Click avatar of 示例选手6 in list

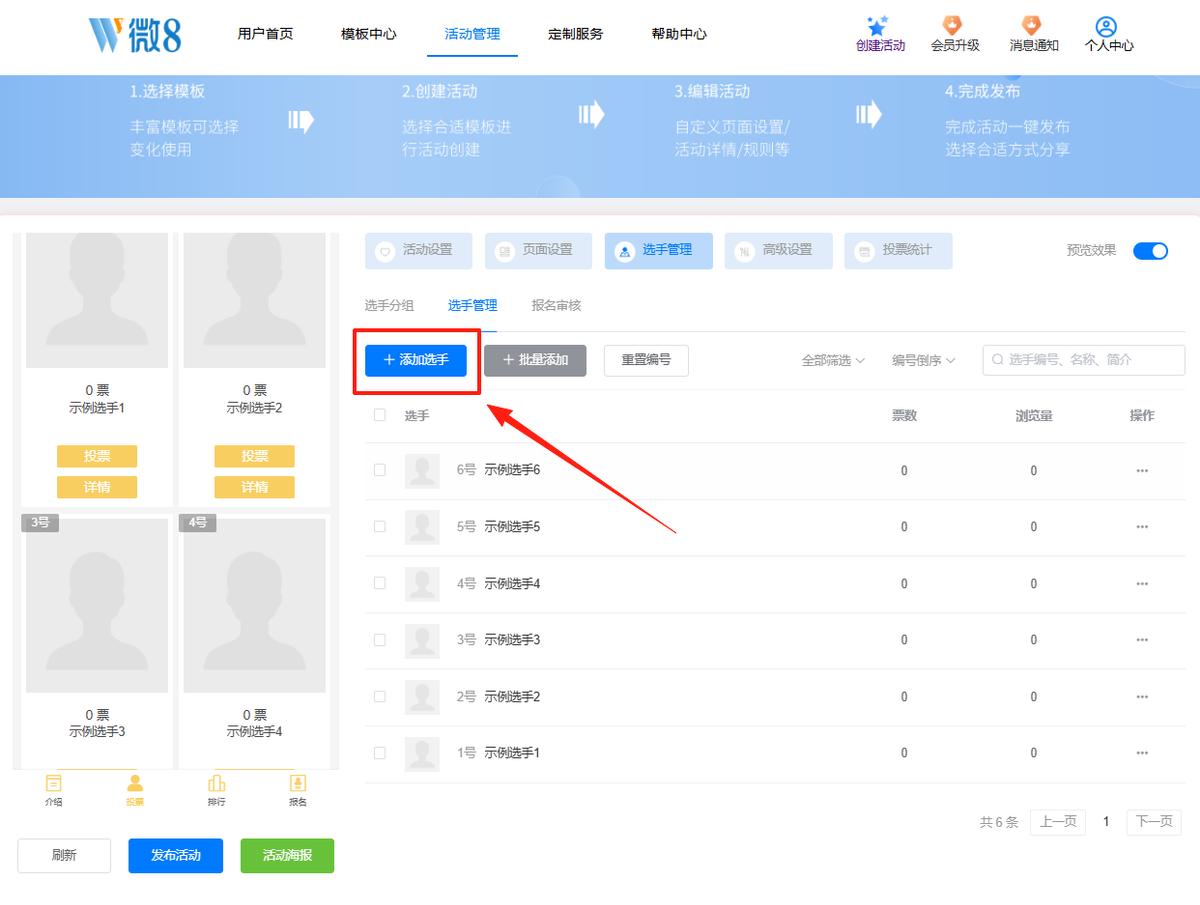point(422,471)
